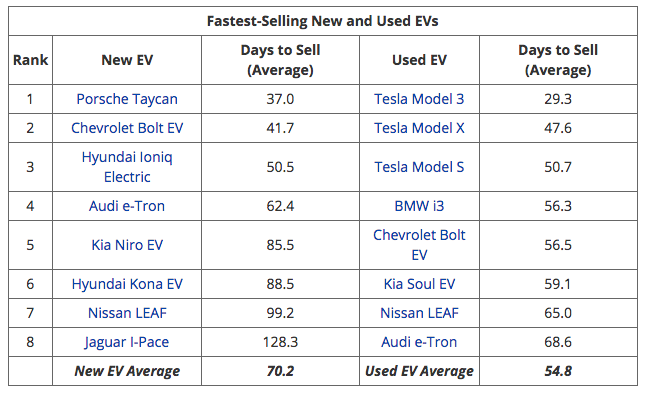Select the new Audi e-Tron link

click(127, 206)
